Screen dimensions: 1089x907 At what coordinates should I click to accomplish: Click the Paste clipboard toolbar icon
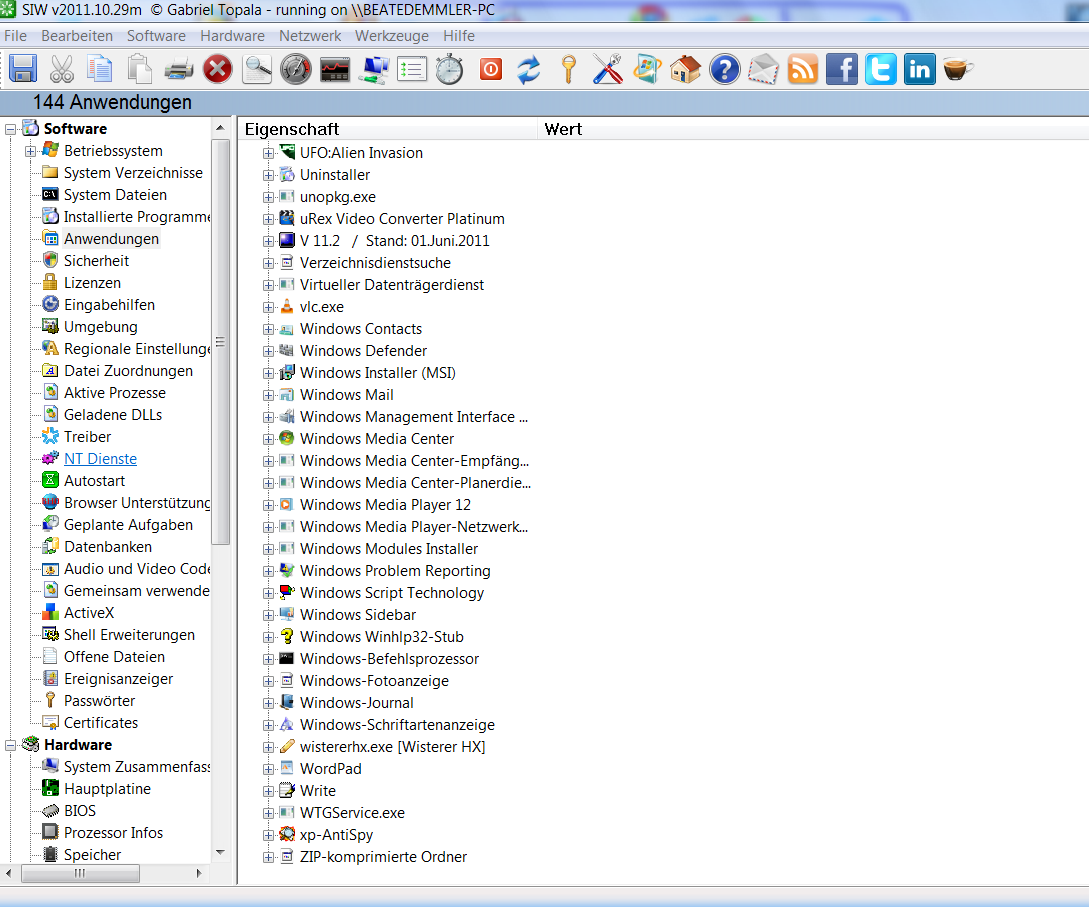coord(140,69)
